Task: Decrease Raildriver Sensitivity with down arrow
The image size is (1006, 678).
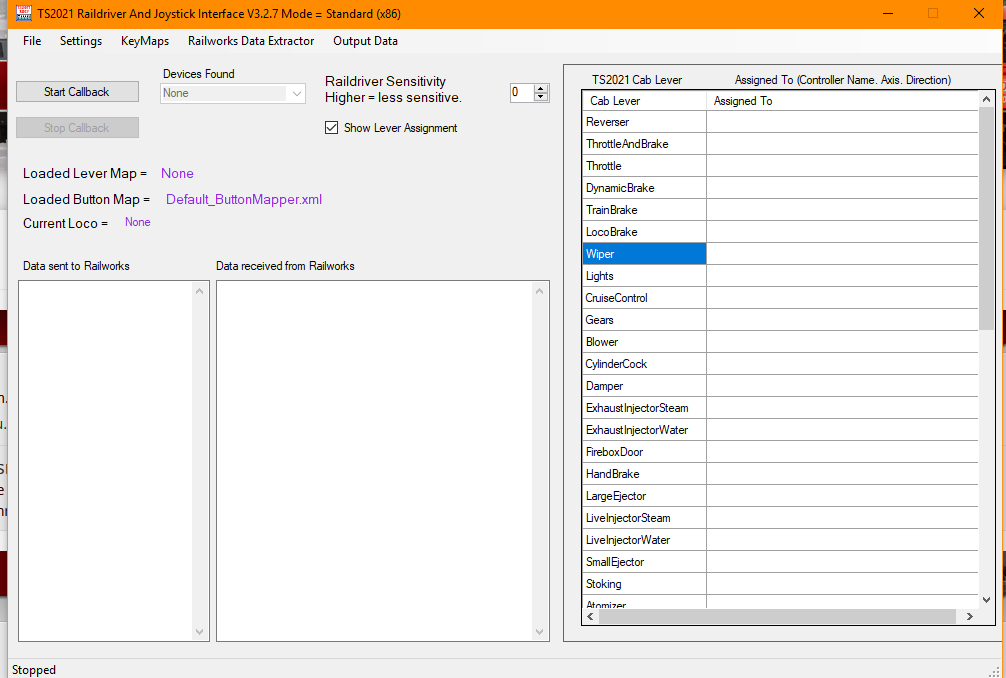Action: tap(541, 97)
